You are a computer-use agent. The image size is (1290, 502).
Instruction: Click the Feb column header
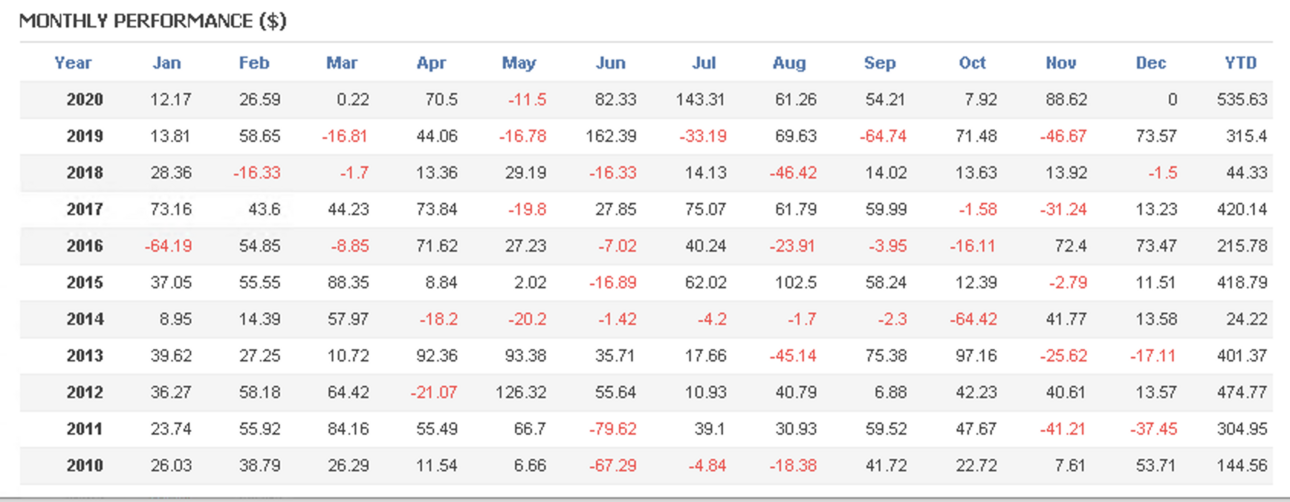point(254,63)
